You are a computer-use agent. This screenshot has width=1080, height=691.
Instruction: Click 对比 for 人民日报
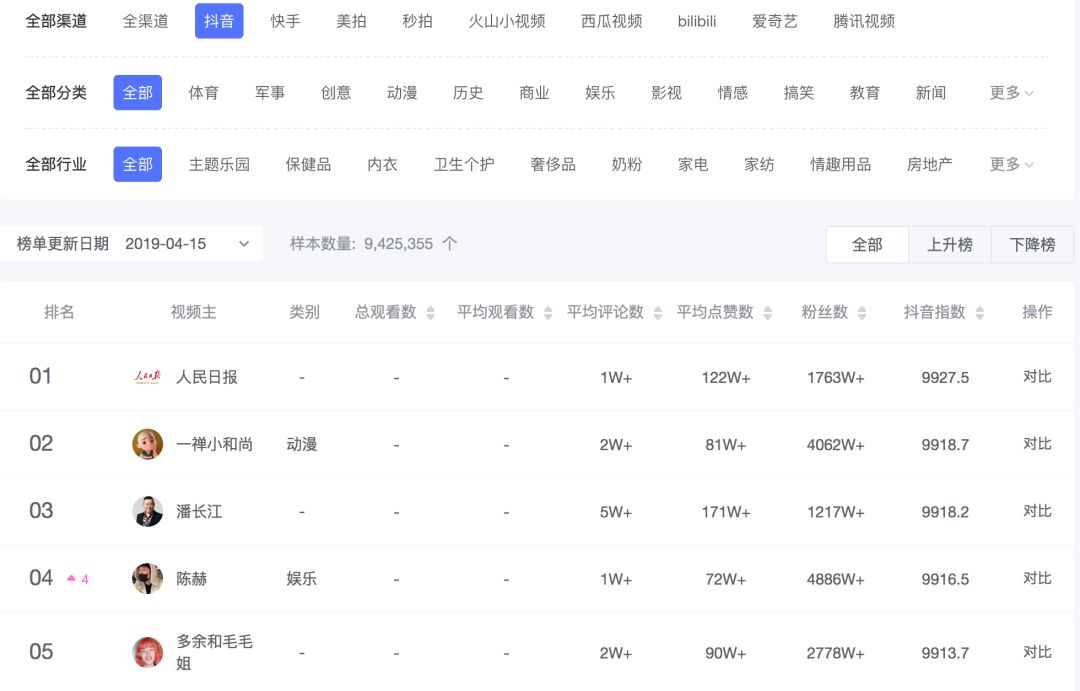click(1037, 377)
